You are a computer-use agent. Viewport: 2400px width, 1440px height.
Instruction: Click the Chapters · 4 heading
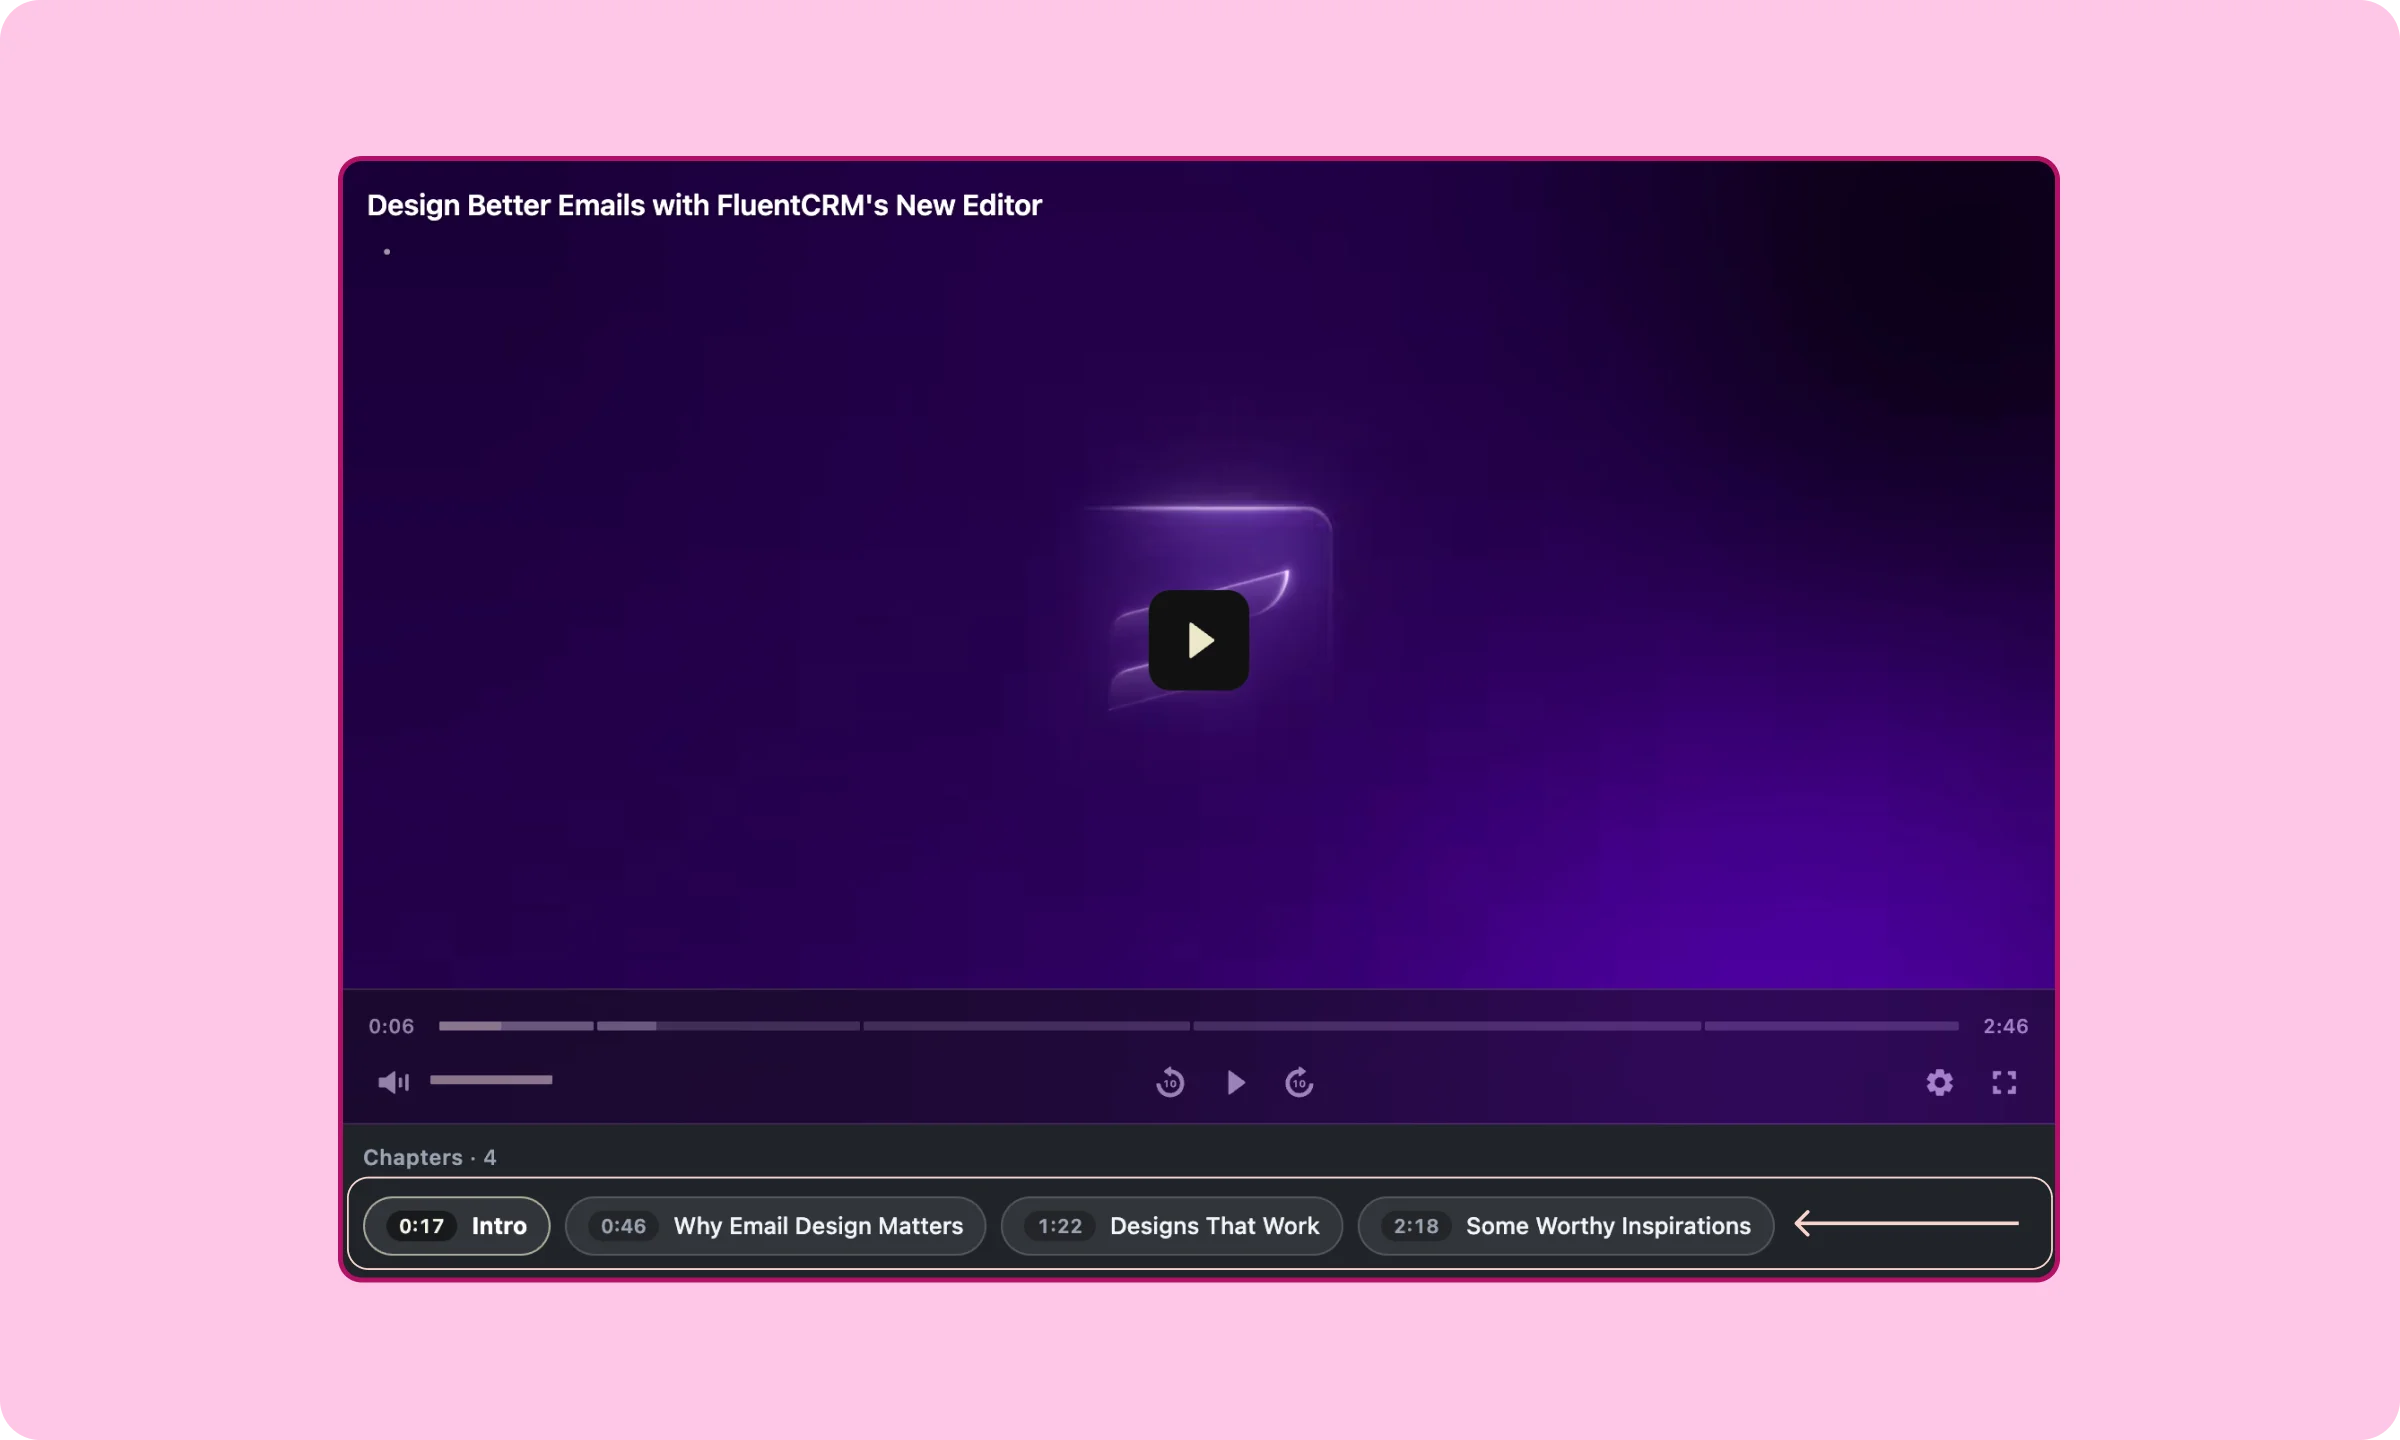[430, 1157]
